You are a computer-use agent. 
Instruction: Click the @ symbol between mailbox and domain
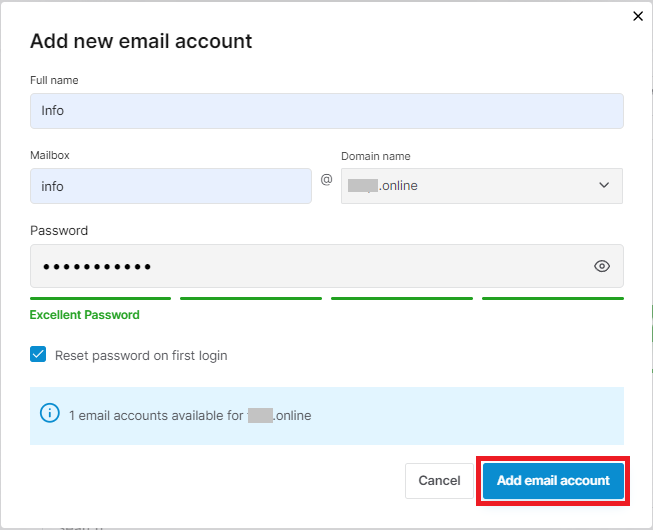coord(326,180)
